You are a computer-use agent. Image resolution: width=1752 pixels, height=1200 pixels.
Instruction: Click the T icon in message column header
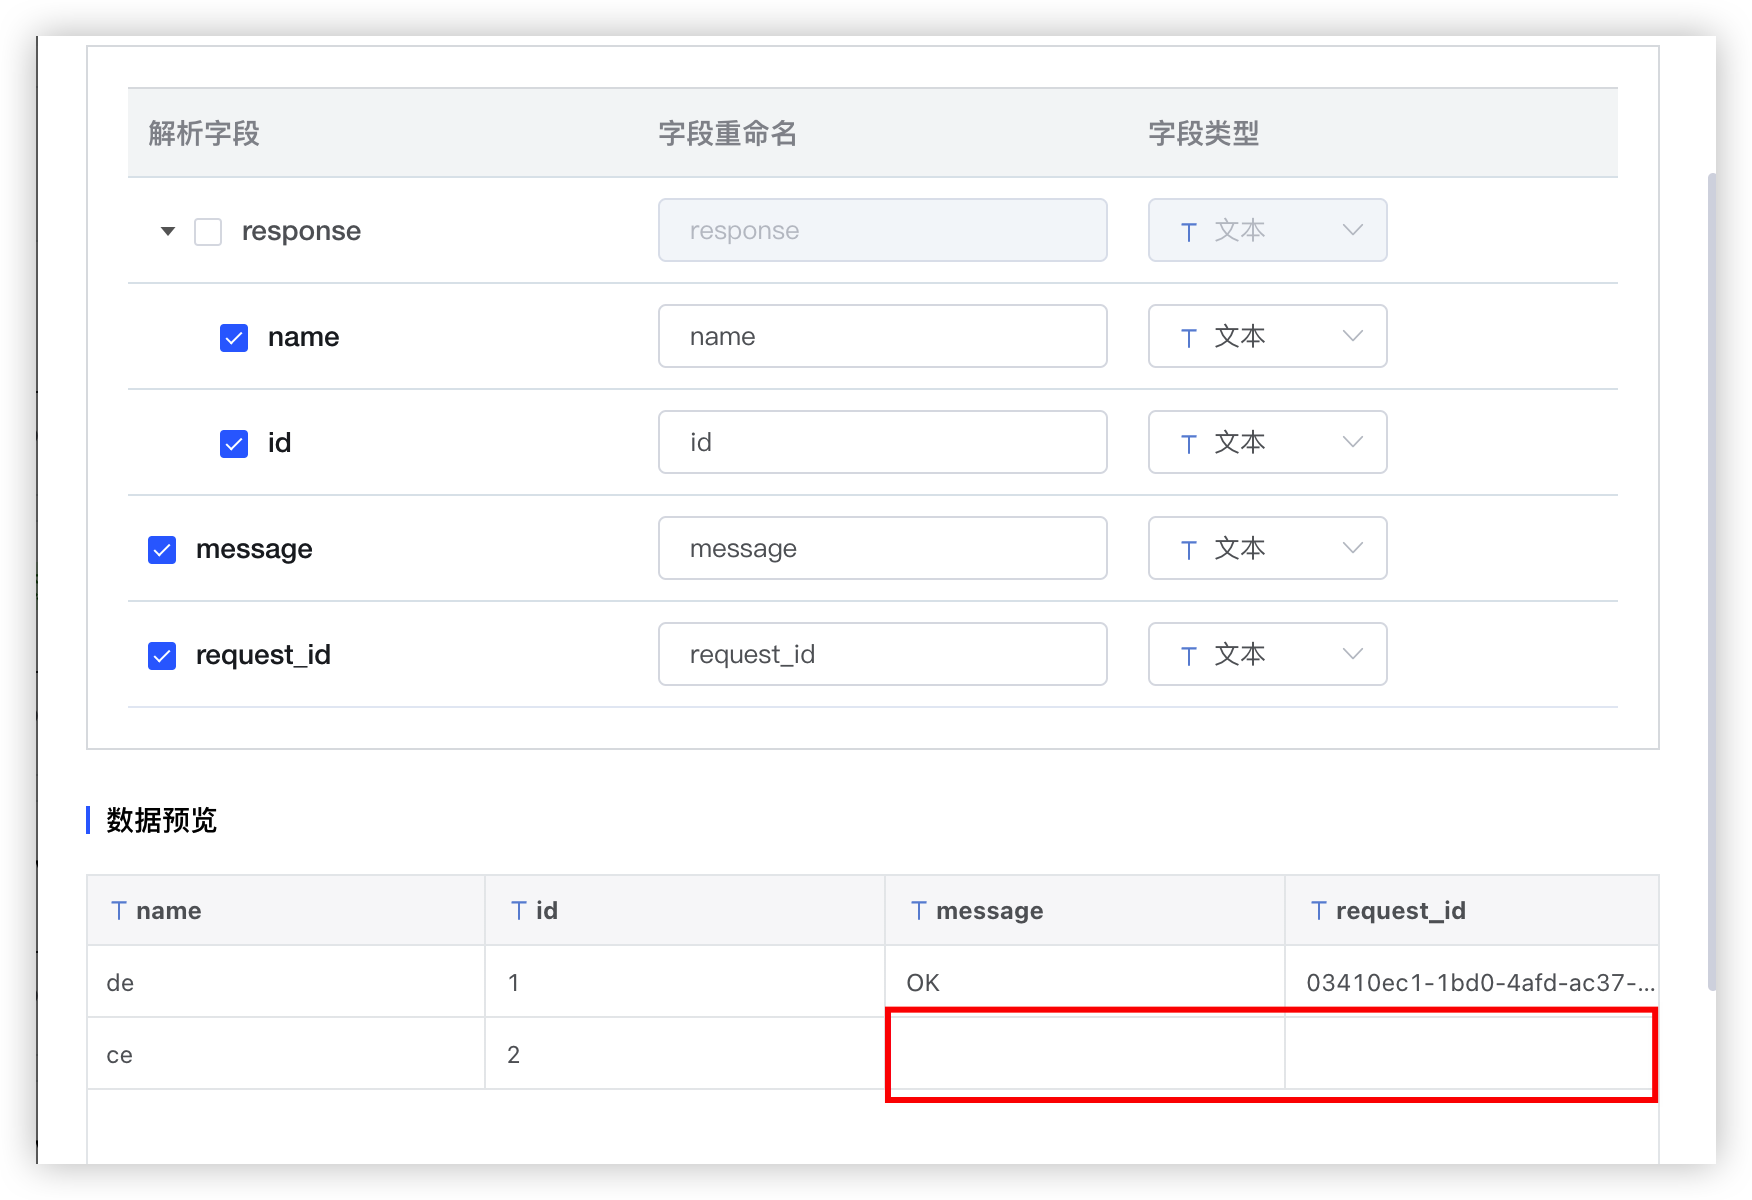(918, 910)
